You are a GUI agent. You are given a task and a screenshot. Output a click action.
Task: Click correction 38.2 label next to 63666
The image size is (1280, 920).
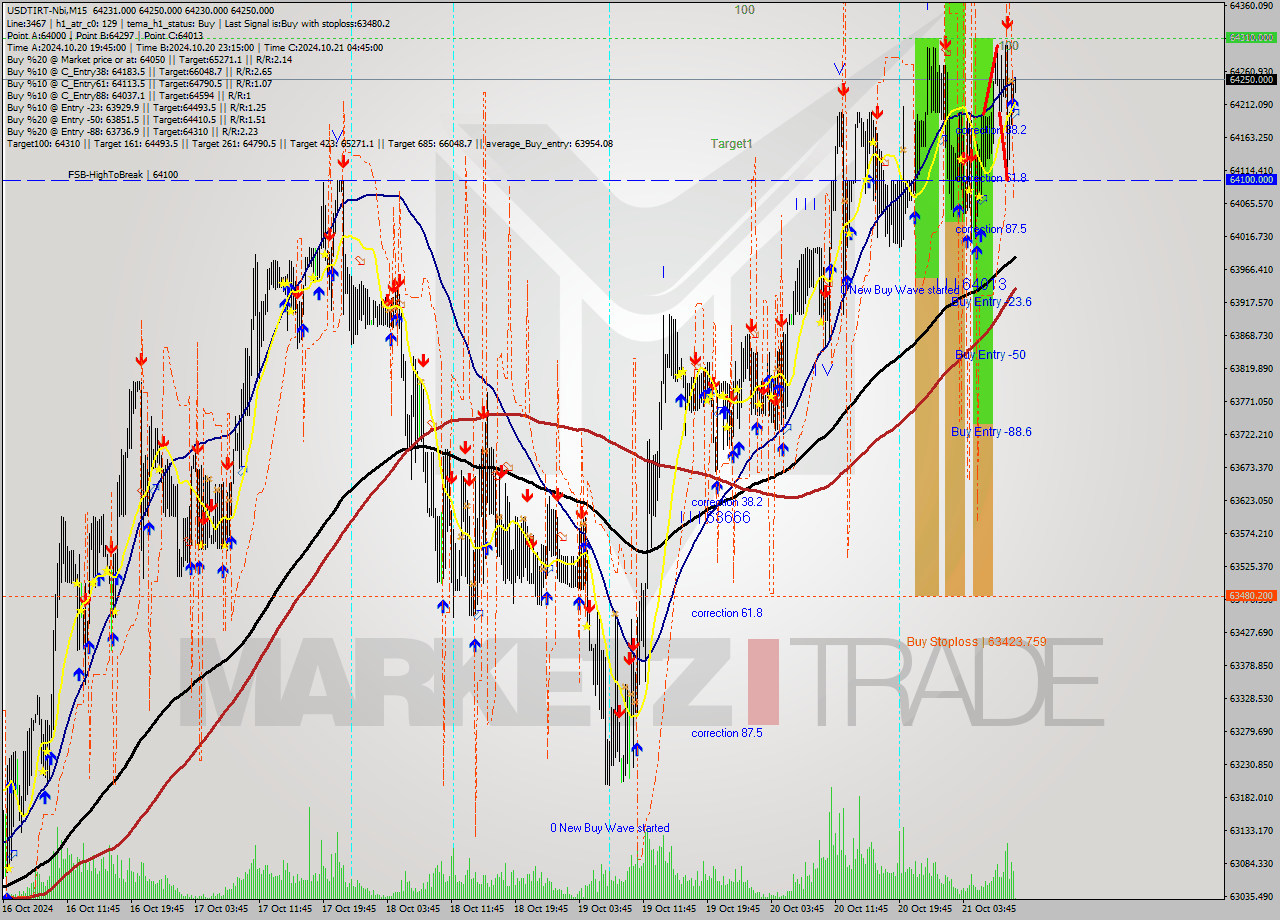pos(727,502)
